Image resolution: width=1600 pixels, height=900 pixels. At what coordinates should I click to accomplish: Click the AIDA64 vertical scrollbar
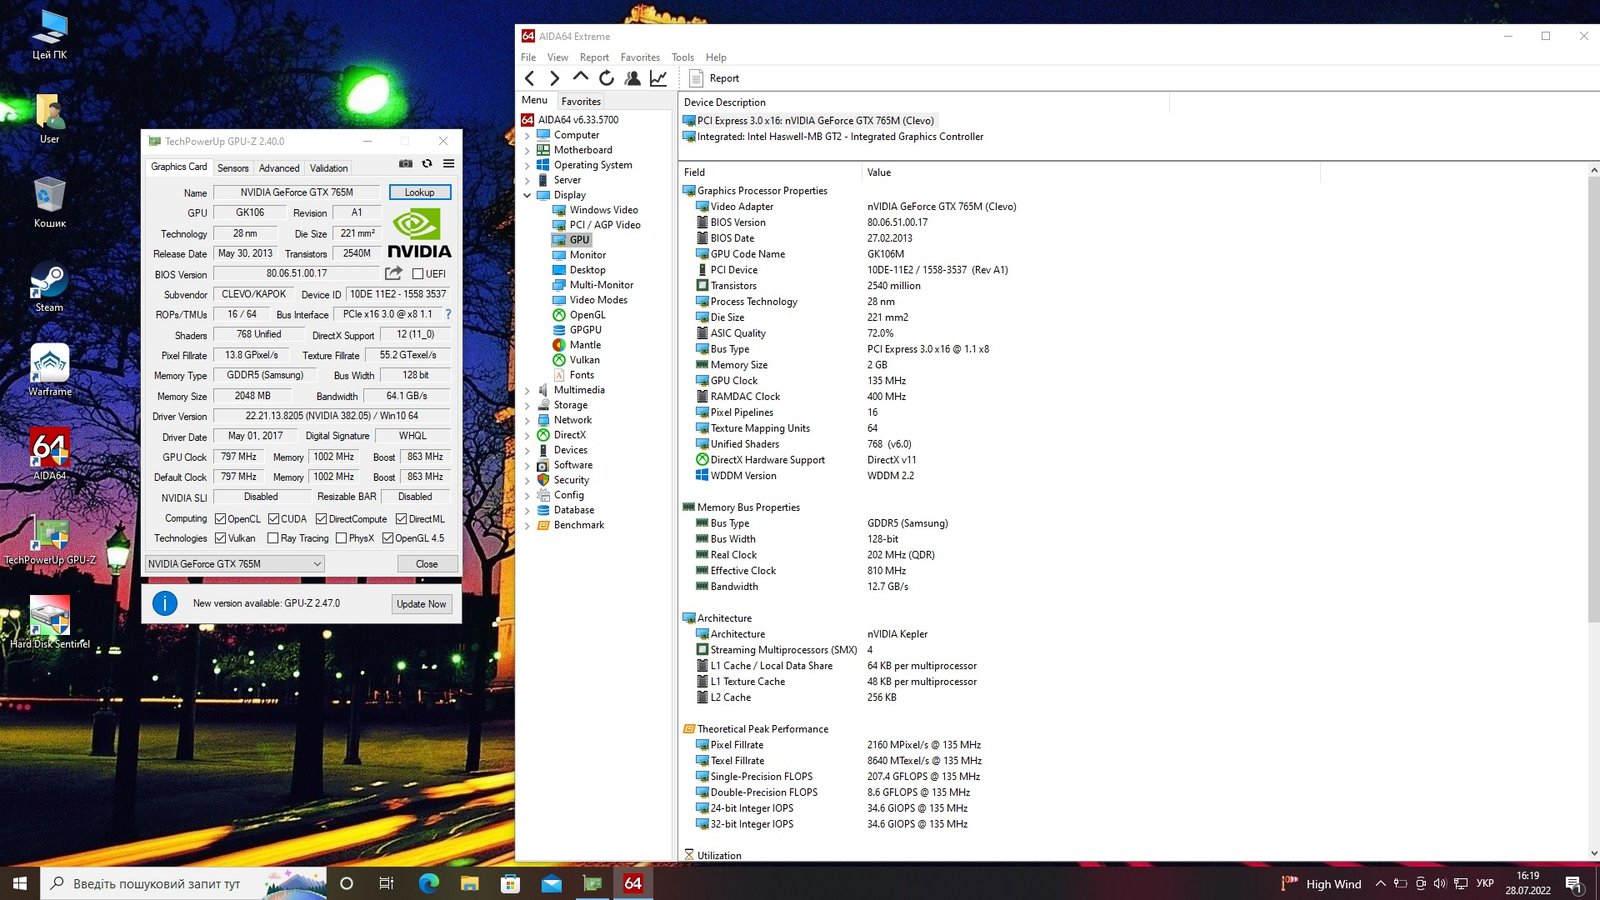pyautogui.click(x=1593, y=400)
